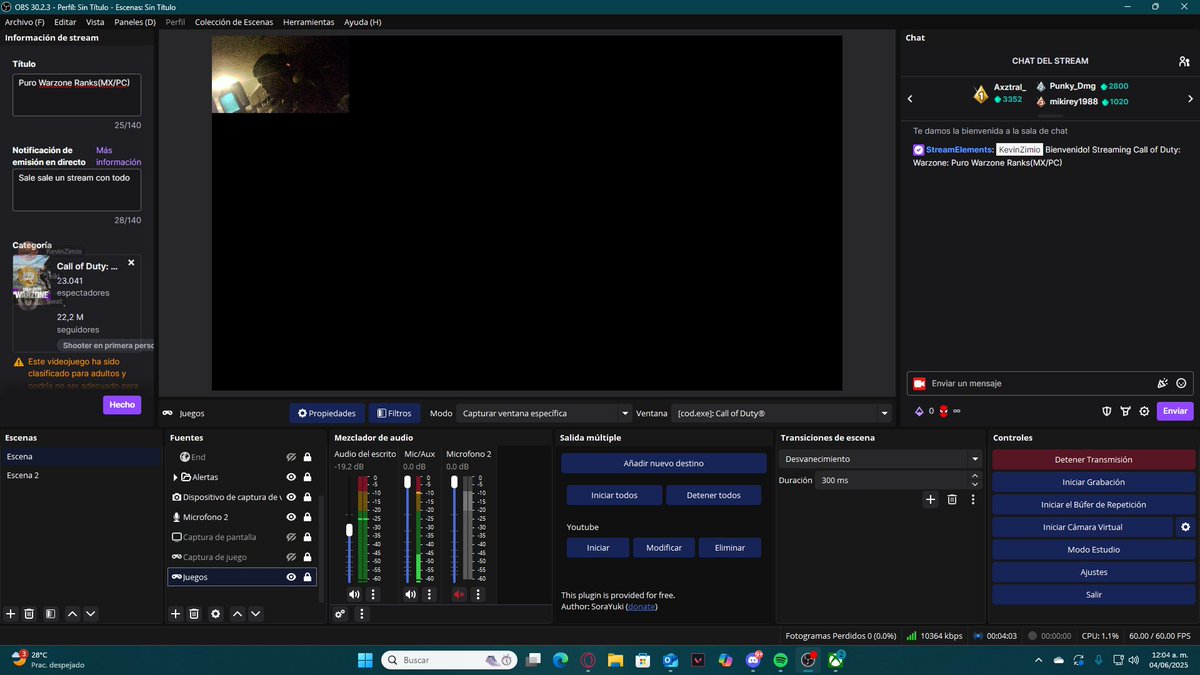Show Captura de juego source
The height and width of the screenshot is (675, 1200).
point(291,557)
